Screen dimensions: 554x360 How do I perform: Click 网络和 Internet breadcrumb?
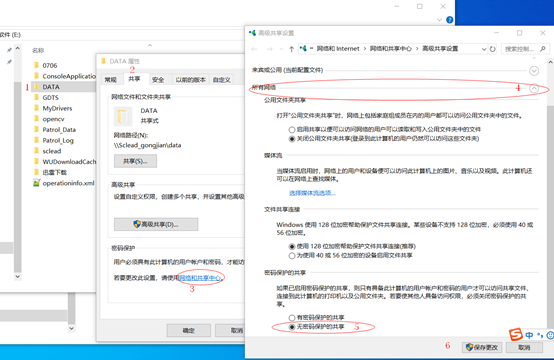(x=338, y=49)
